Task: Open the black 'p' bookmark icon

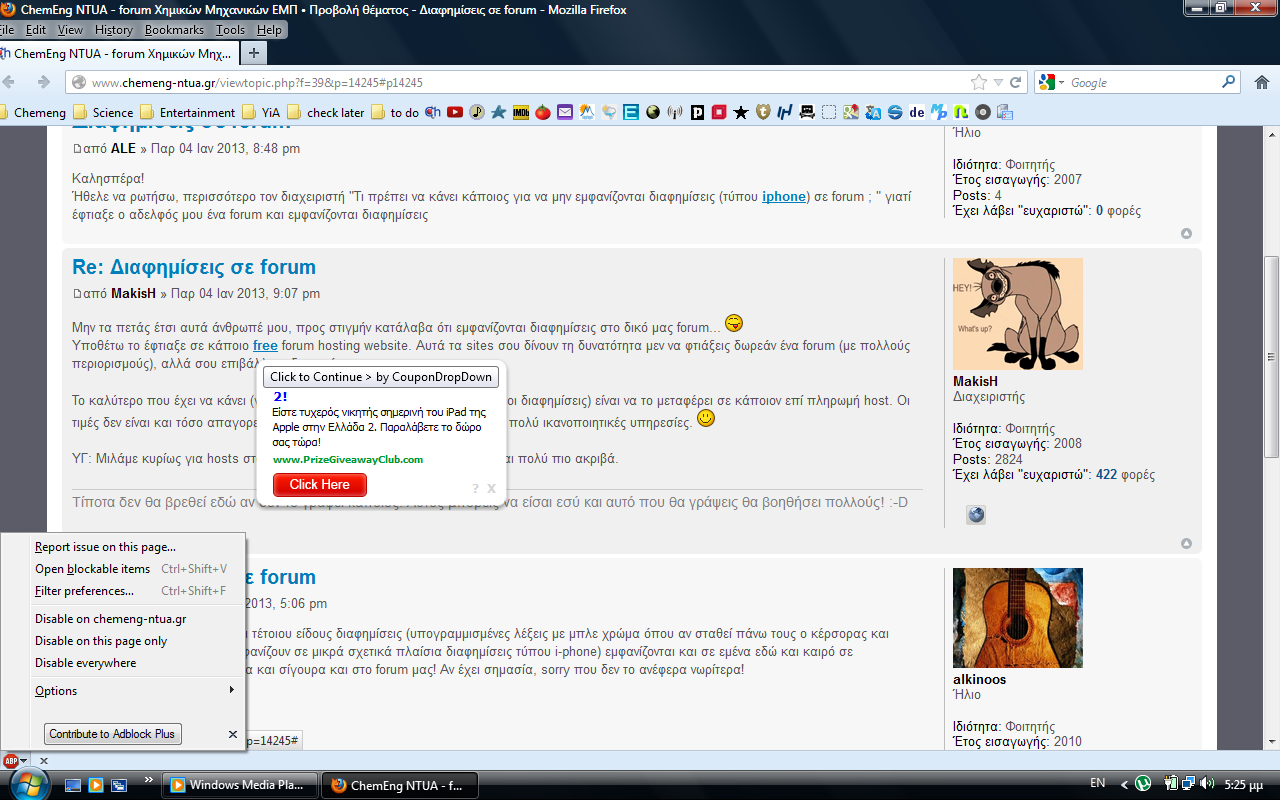Action: (697, 112)
